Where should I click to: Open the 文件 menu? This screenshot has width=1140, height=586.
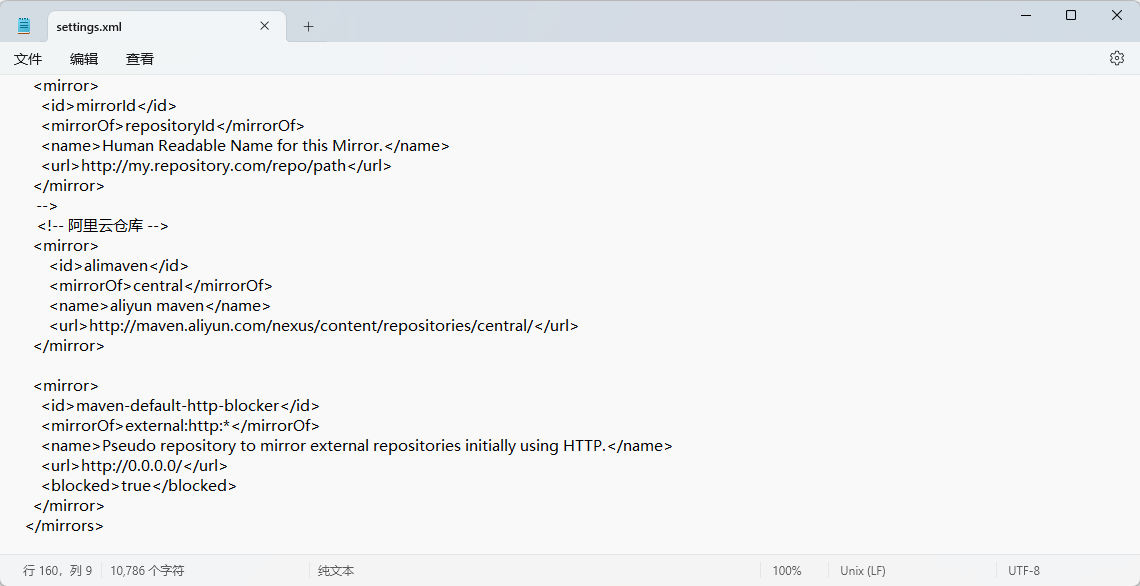pyautogui.click(x=28, y=59)
